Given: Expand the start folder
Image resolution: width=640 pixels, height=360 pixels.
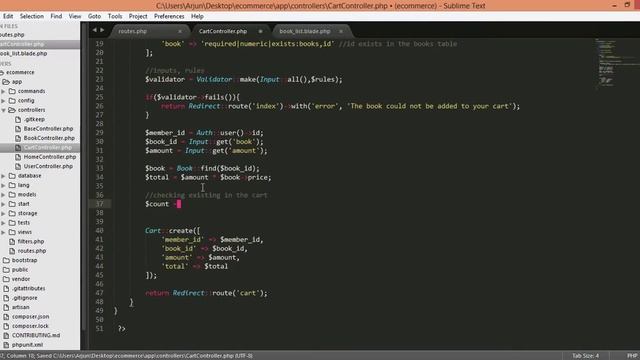Looking at the screenshot, I should [4, 204].
